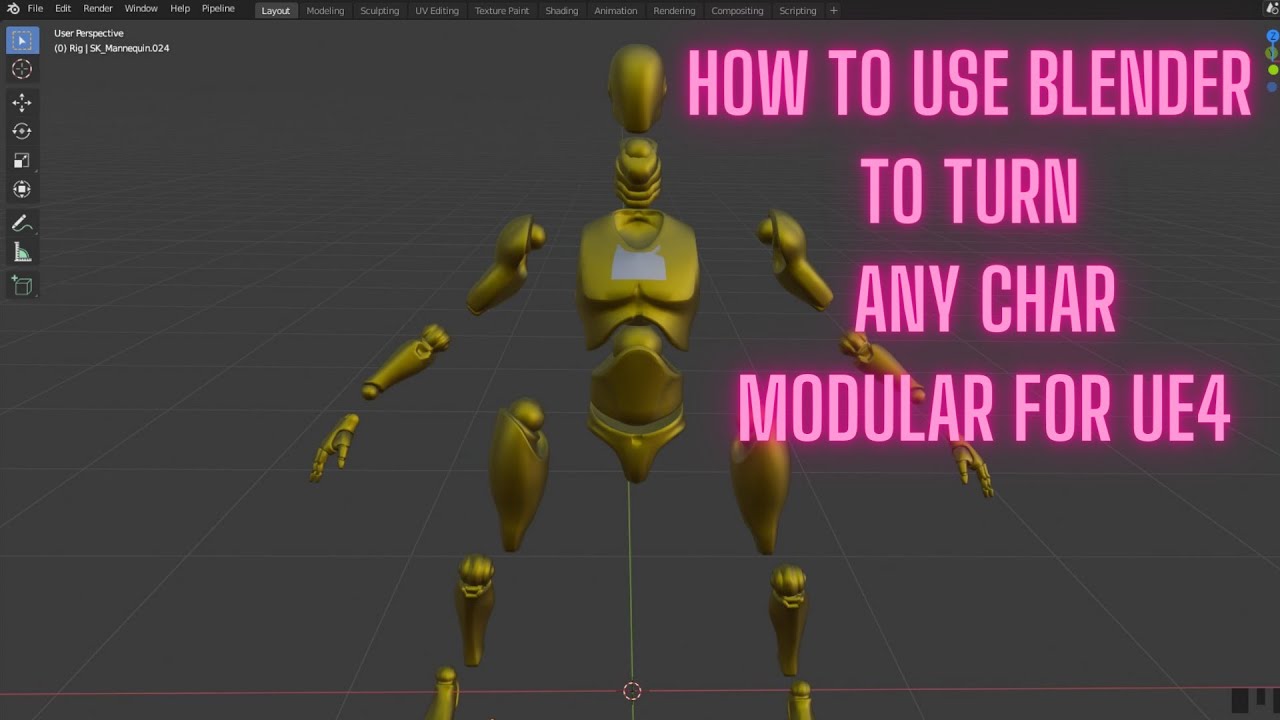Open the Render menu
1280x720 pixels.
pos(98,9)
